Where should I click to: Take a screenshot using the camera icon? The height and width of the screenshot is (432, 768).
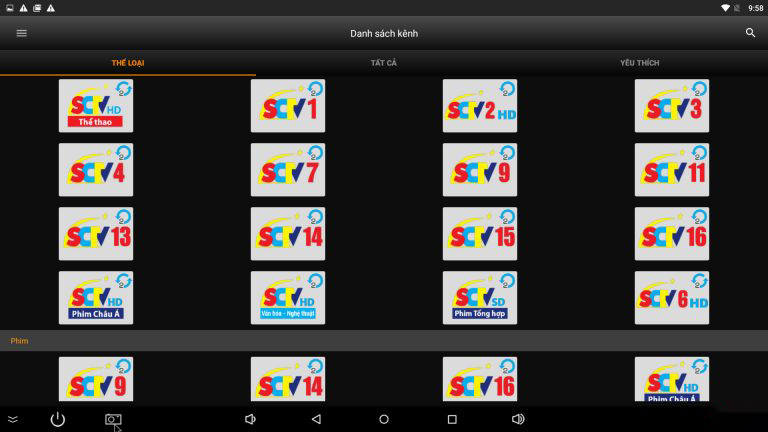pos(113,419)
